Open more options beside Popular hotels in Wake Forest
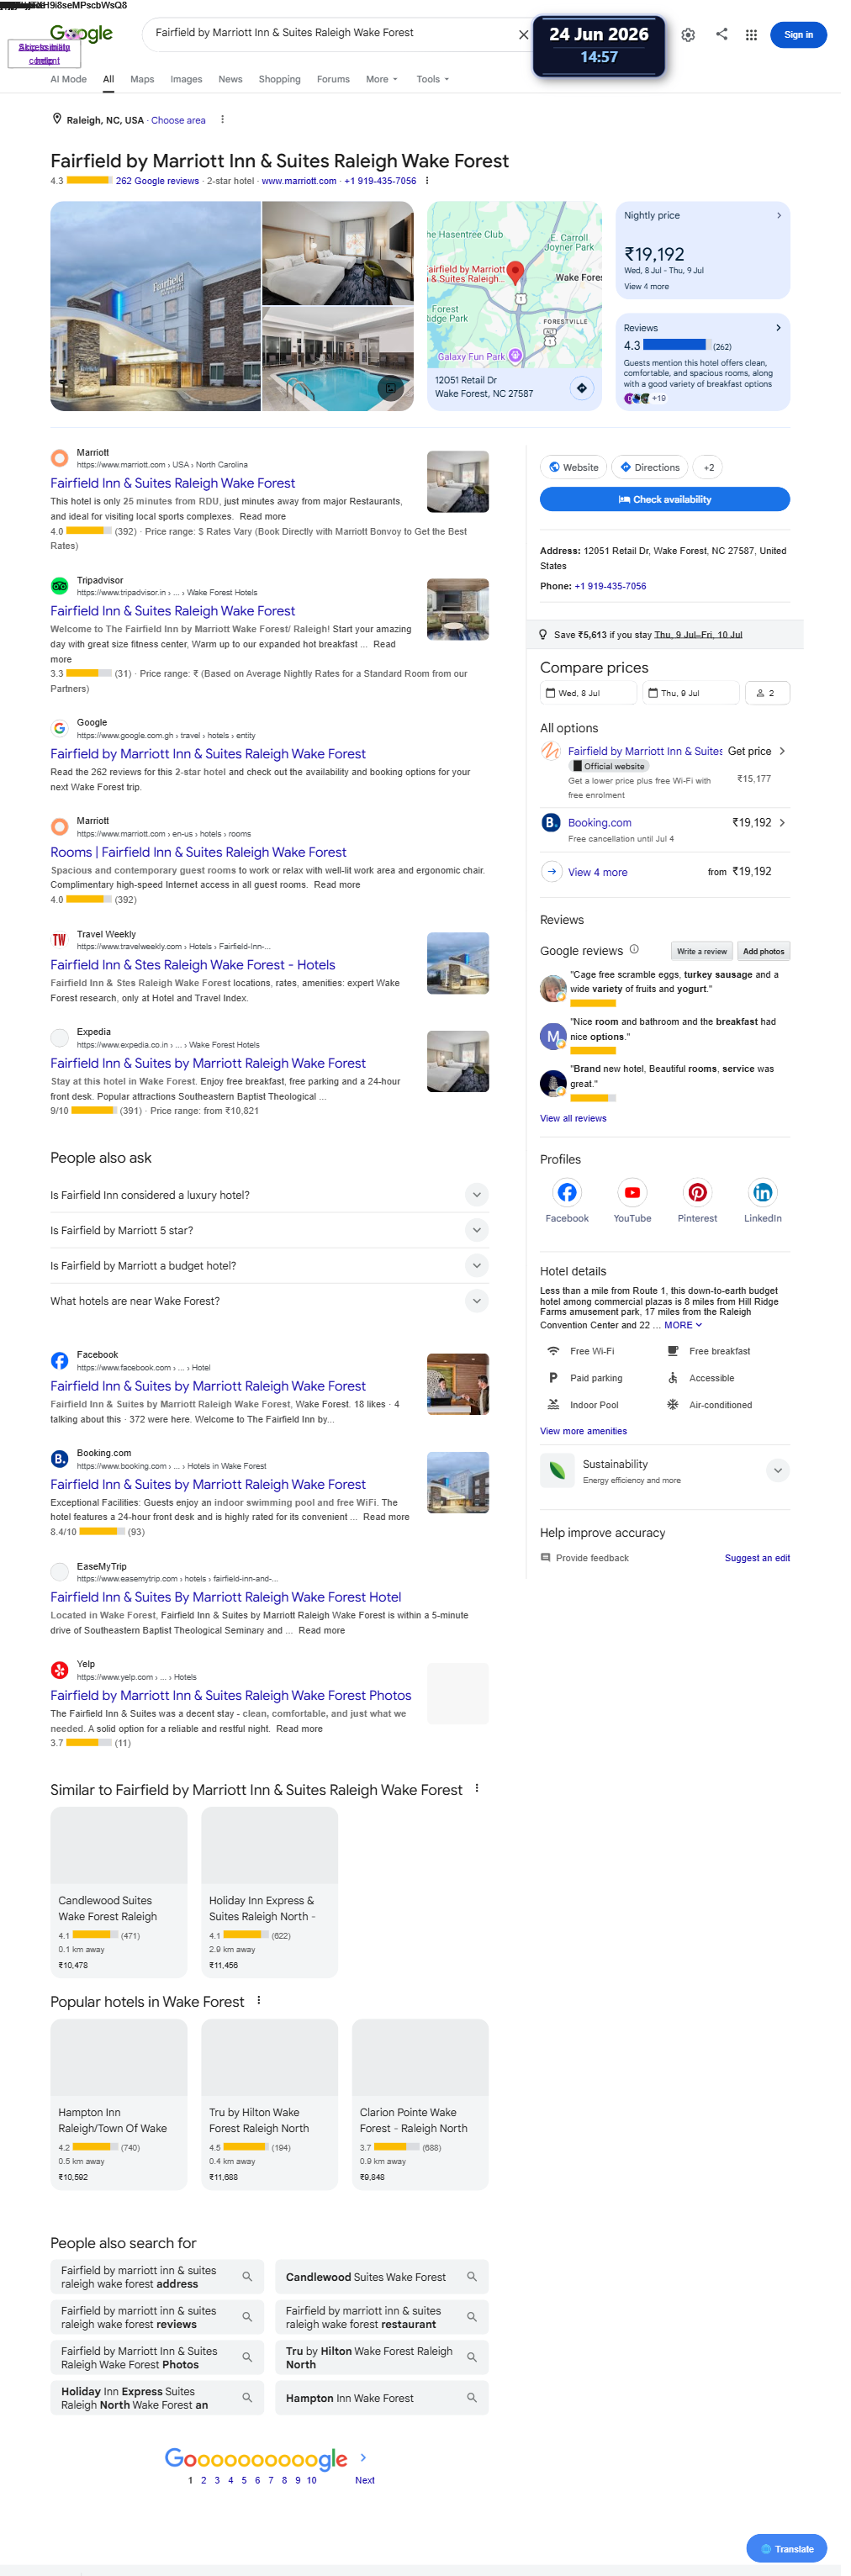The width and height of the screenshot is (851, 2576). (x=258, y=2000)
